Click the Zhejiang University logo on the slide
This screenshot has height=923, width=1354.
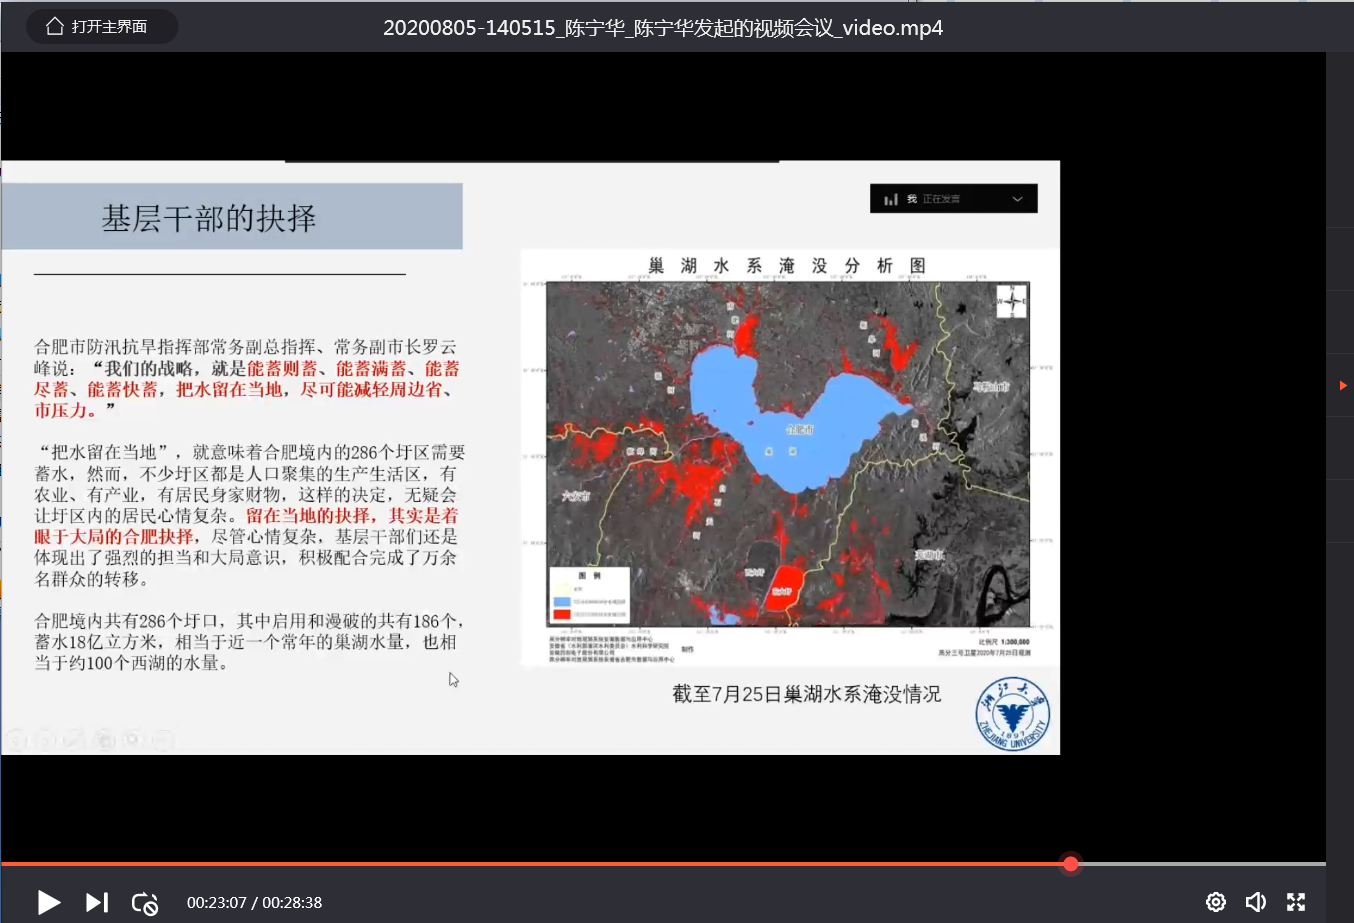pyautogui.click(x=1012, y=714)
